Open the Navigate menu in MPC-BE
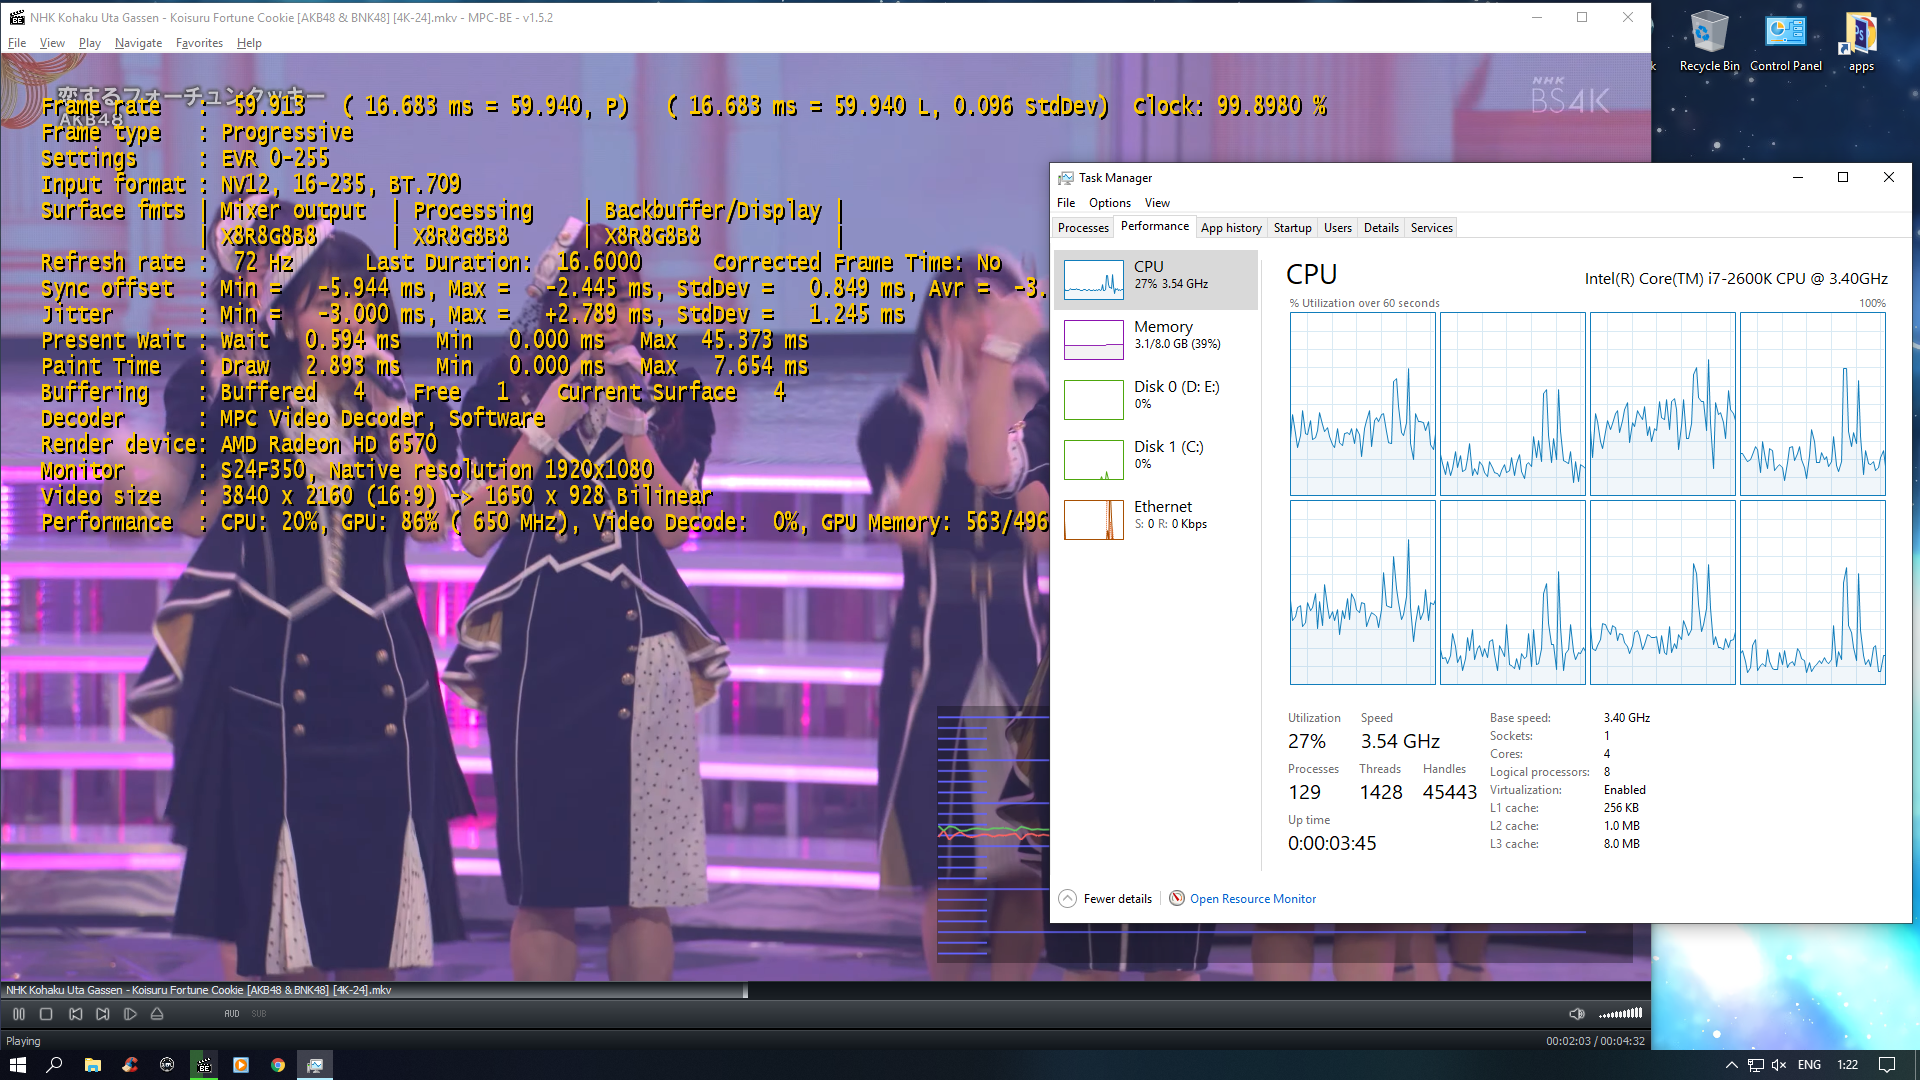1920x1080 pixels. (x=138, y=43)
